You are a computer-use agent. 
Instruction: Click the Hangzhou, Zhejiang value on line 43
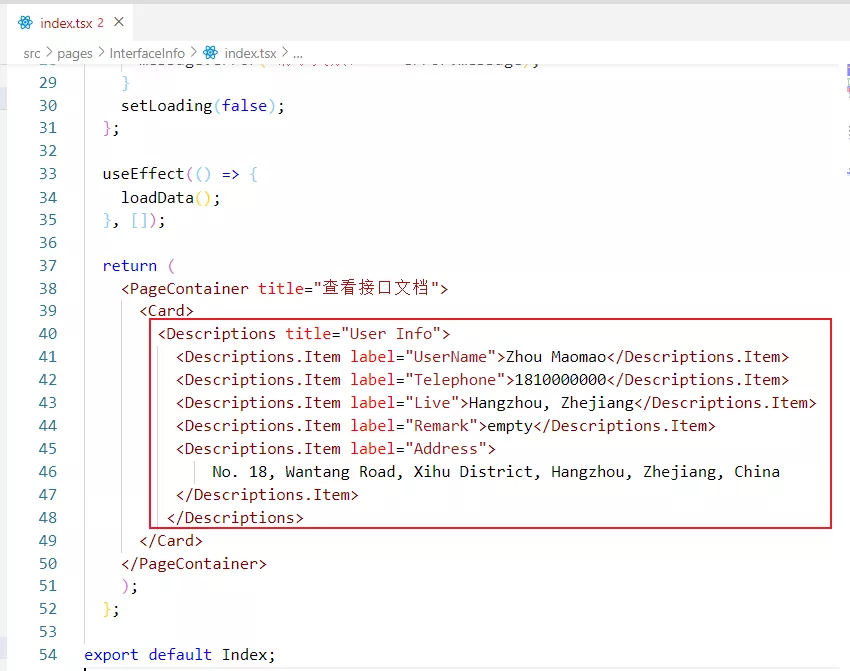click(x=551, y=403)
